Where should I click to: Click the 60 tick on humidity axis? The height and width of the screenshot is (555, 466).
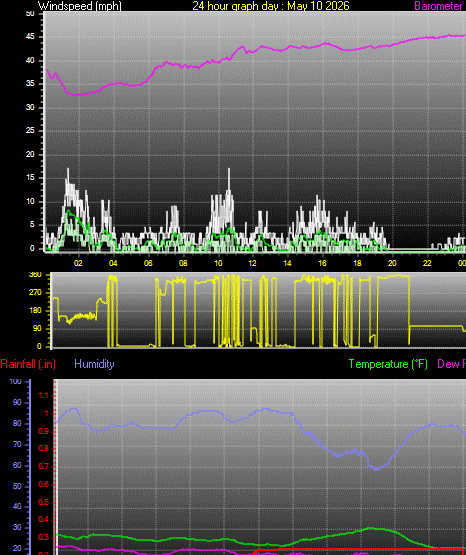tap(17, 465)
